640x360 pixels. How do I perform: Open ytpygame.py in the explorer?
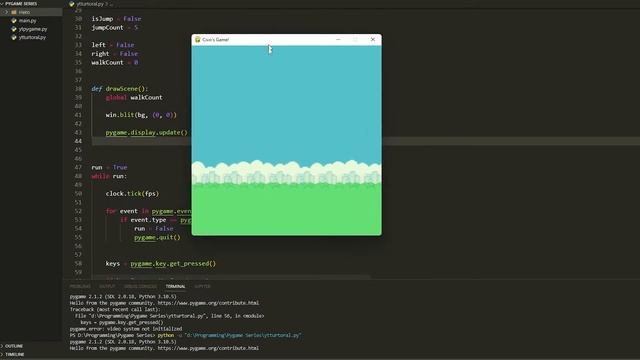[33, 29]
